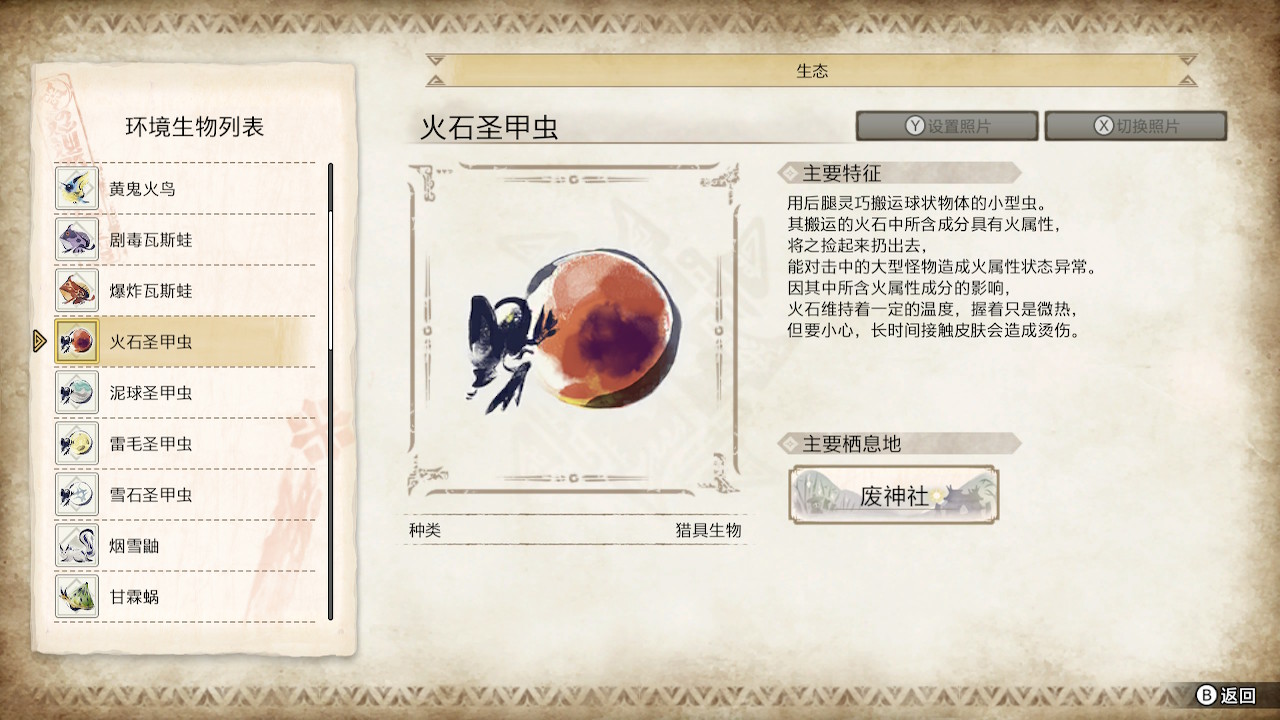The image size is (1280, 720).
Task: Select the highlighted 火石圣甲虫 list entry
Action: click(x=185, y=341)
